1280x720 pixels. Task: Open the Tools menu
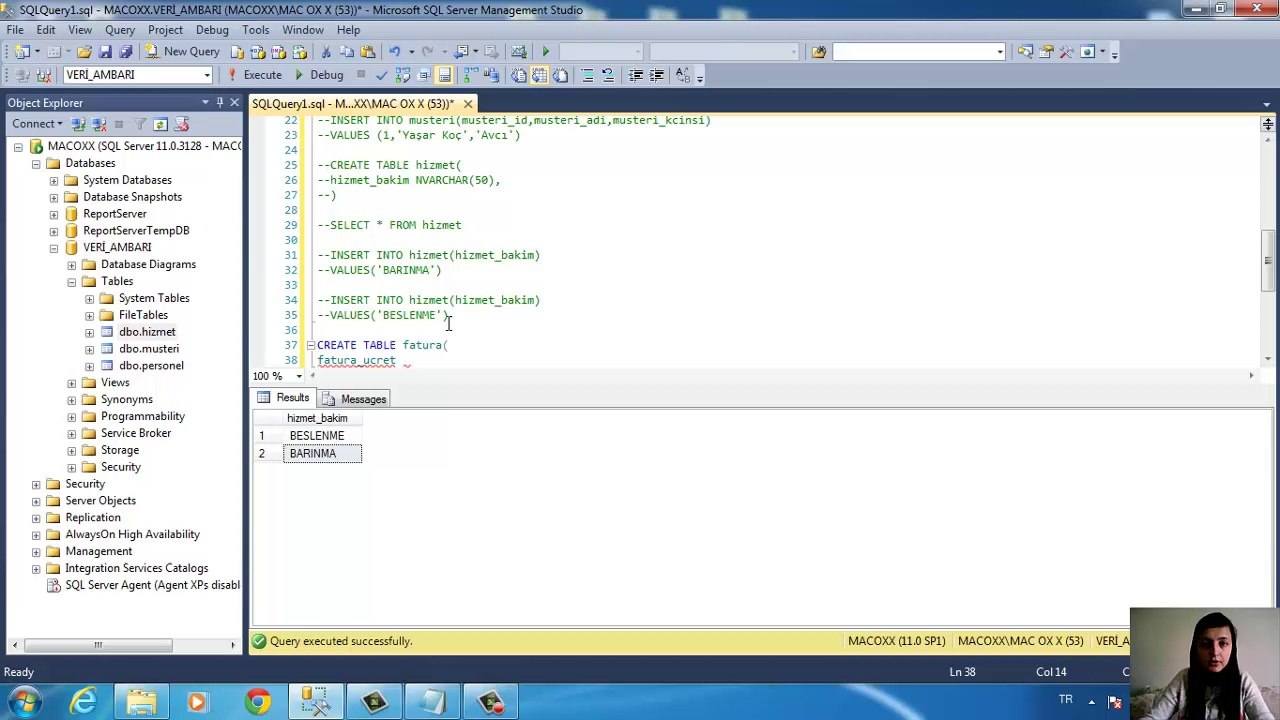pos(255,30)
